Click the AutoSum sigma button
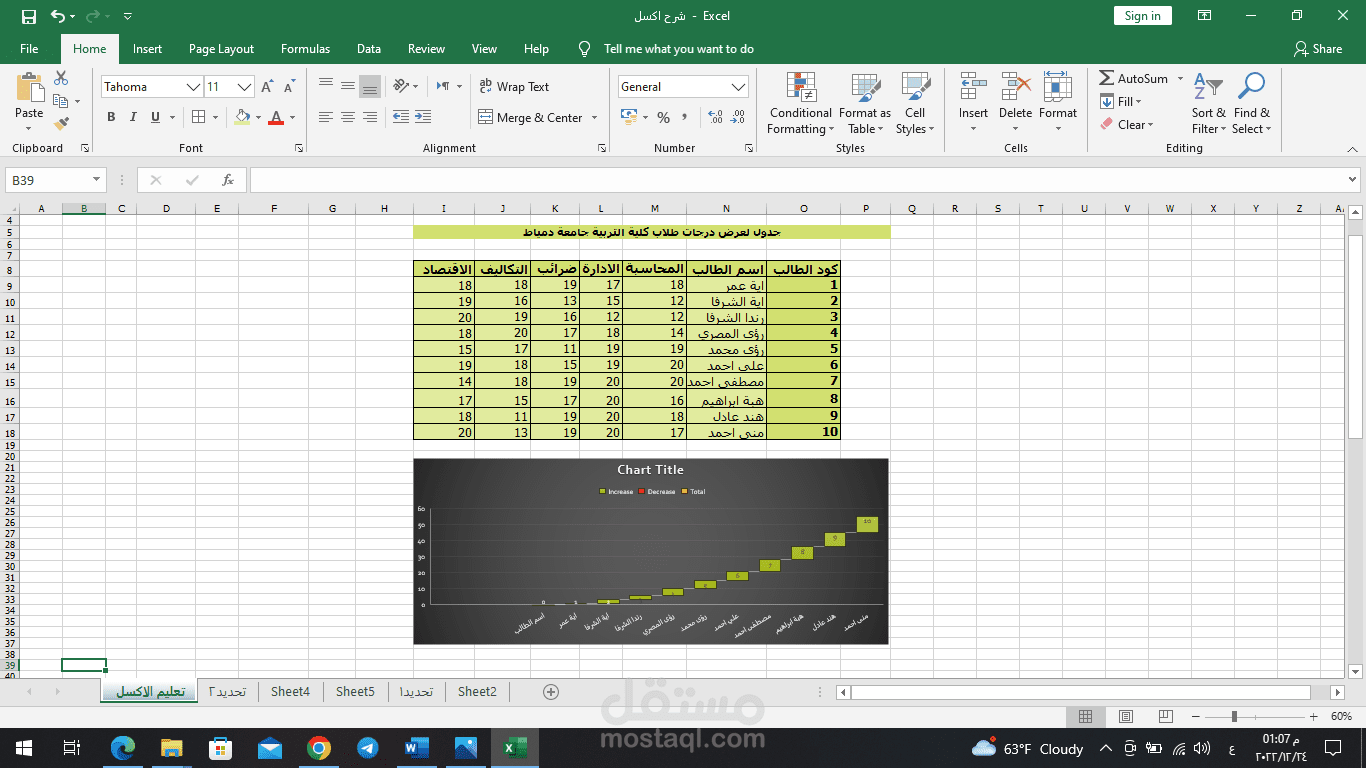The width and height of the screenshot is (1366, 768). (1133, 78)
